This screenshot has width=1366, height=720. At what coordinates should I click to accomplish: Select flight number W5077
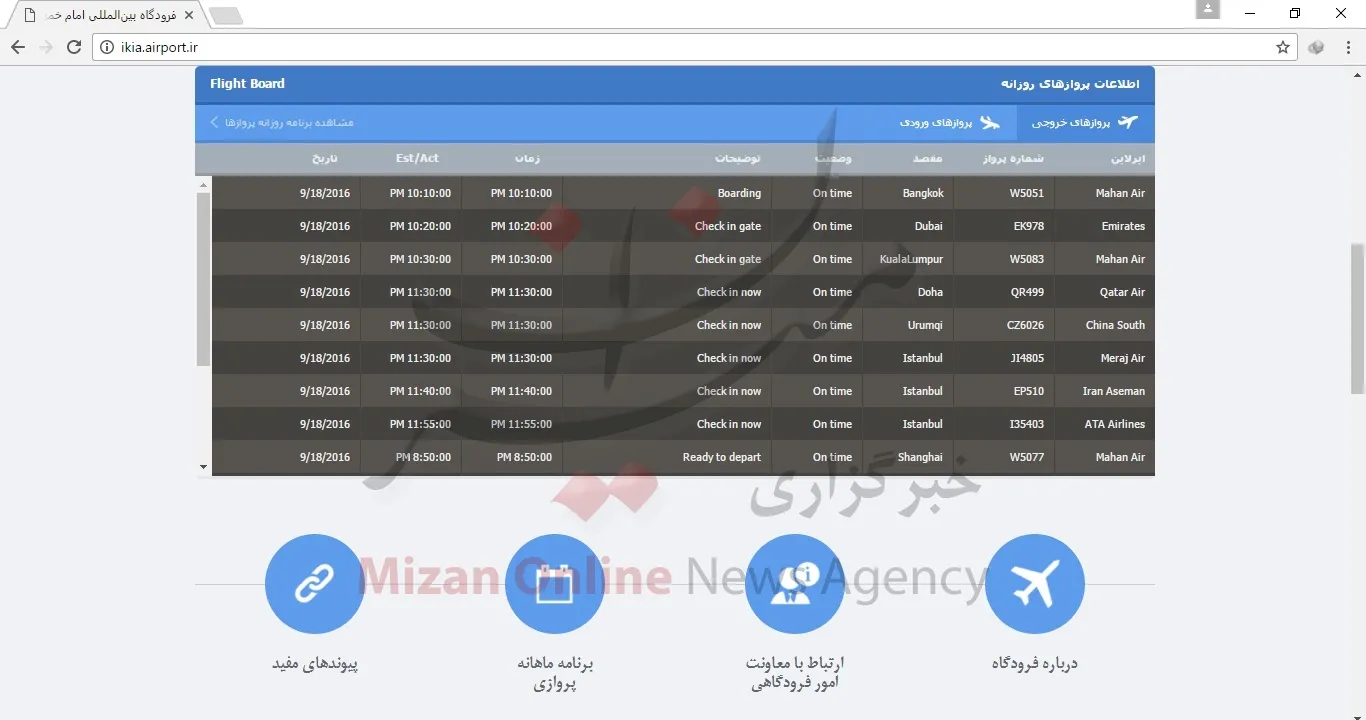1027,457
